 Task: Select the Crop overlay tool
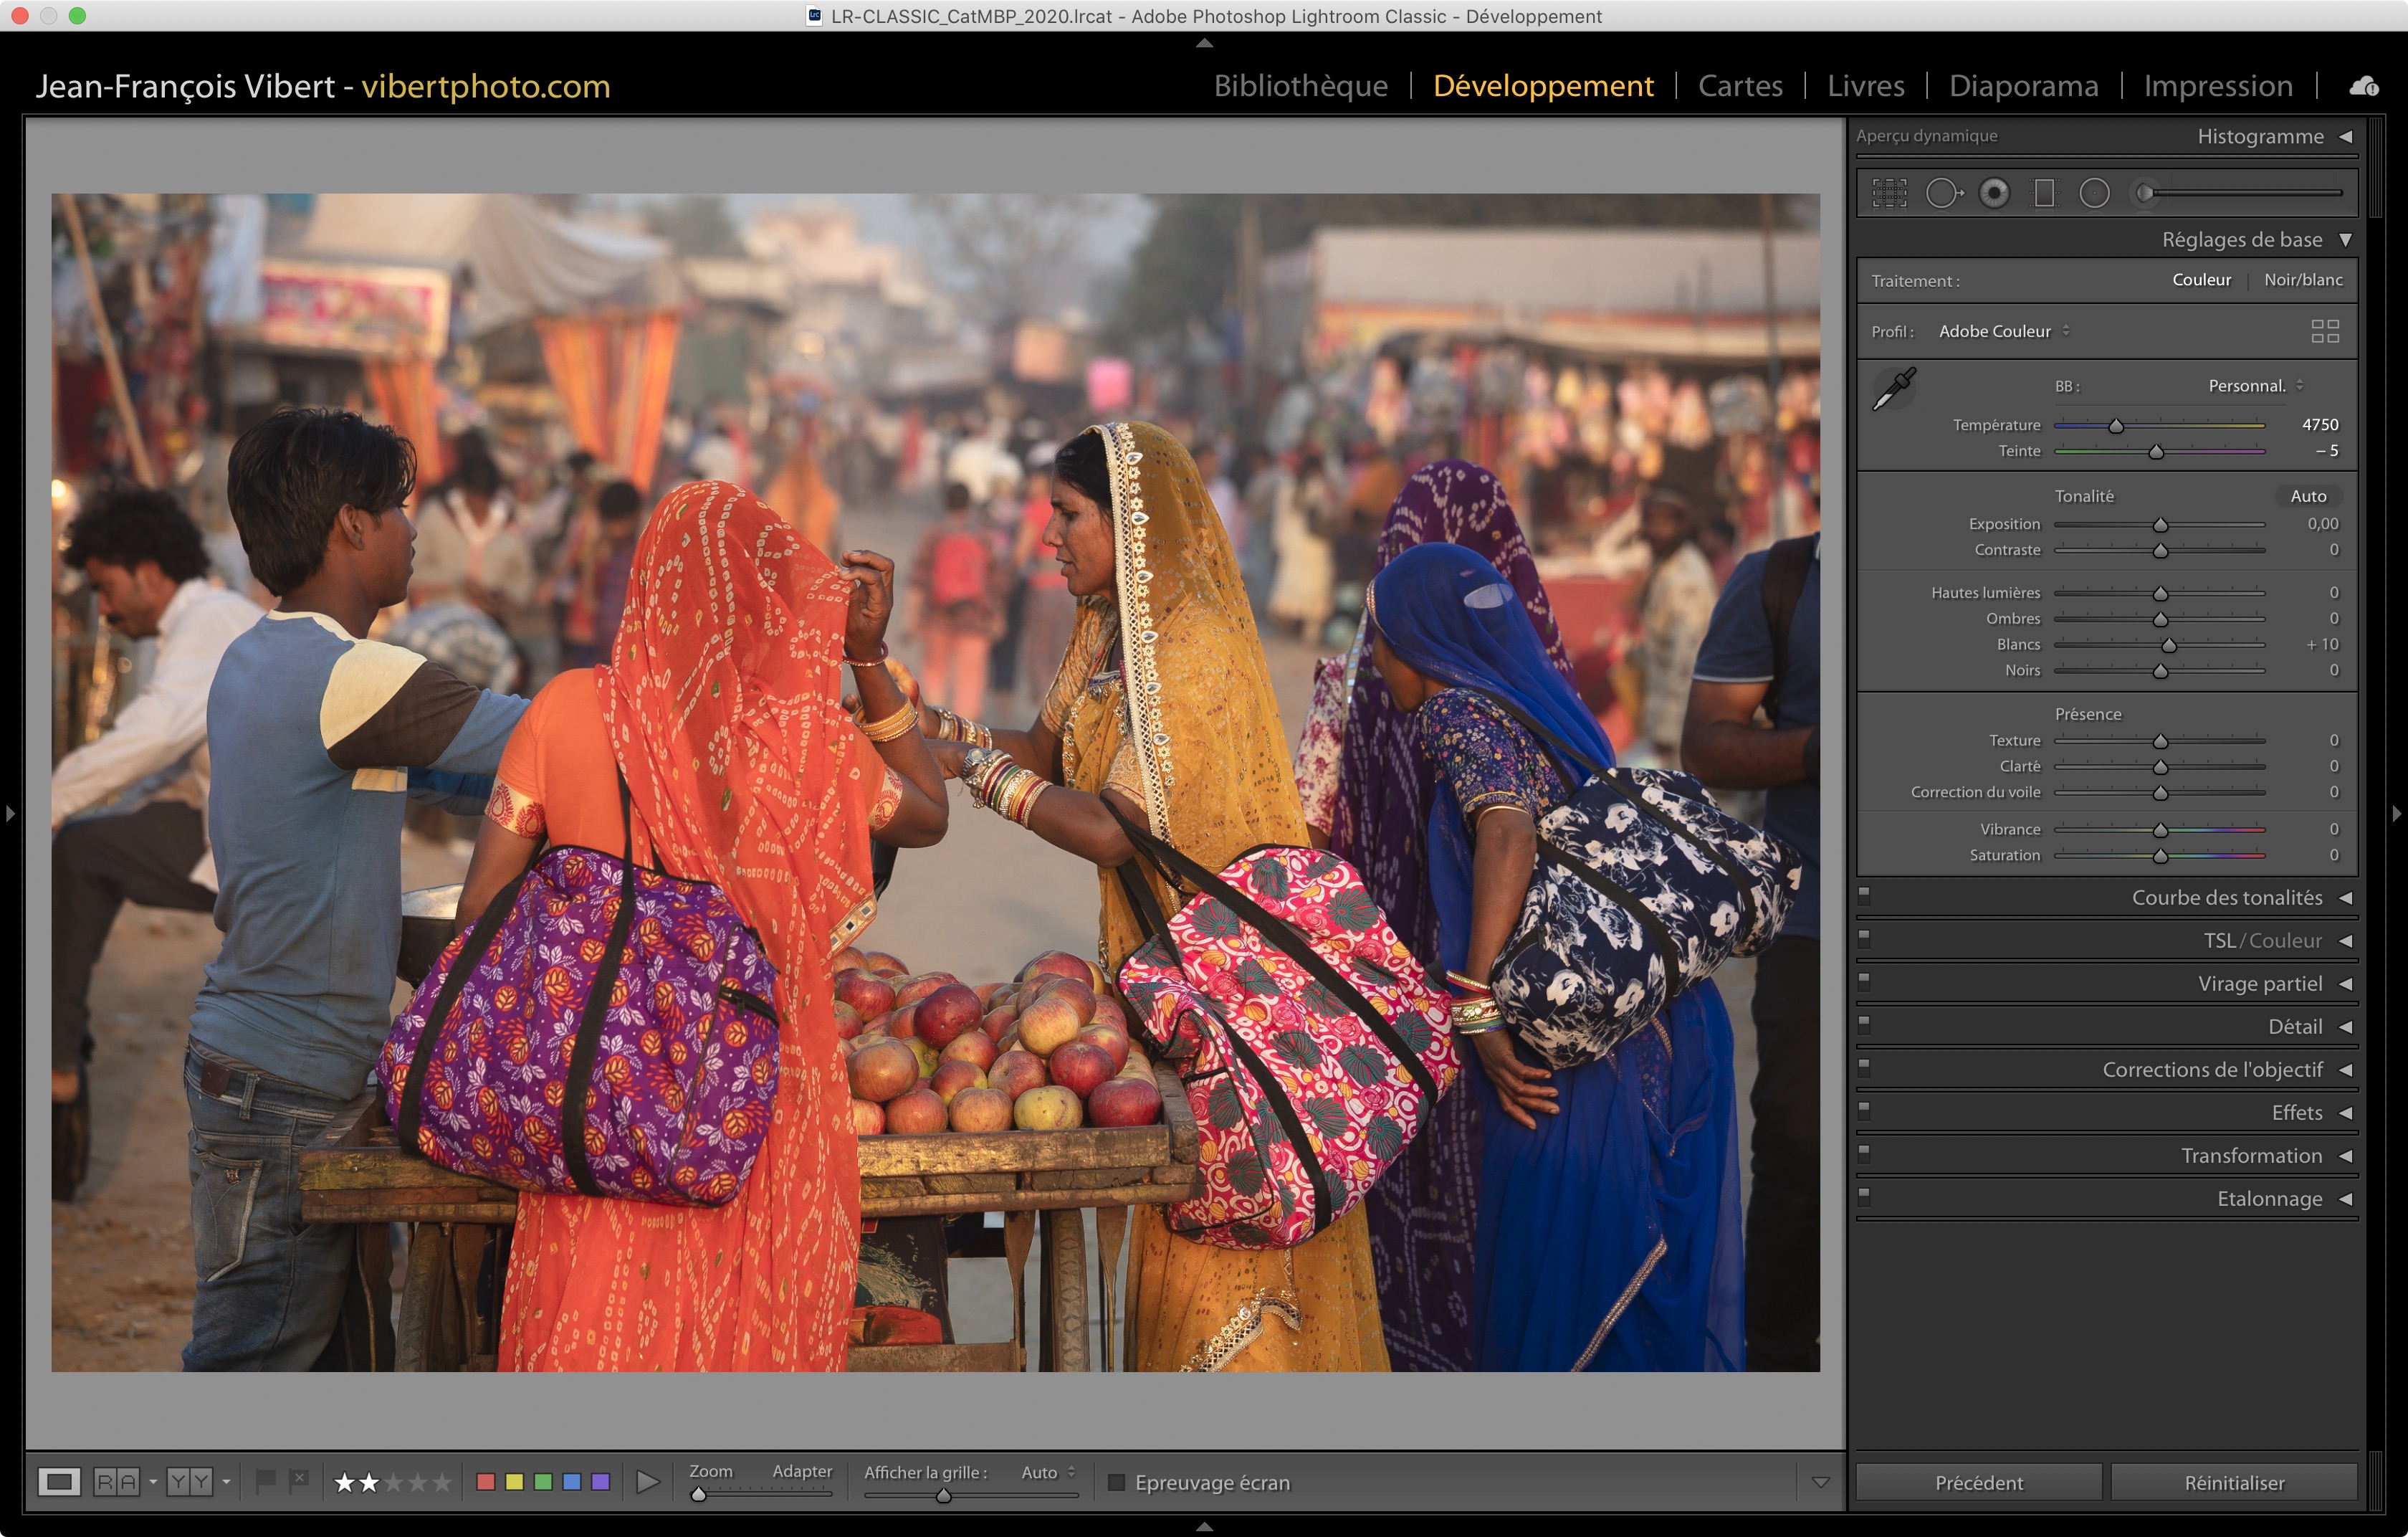pos(1889,193)
